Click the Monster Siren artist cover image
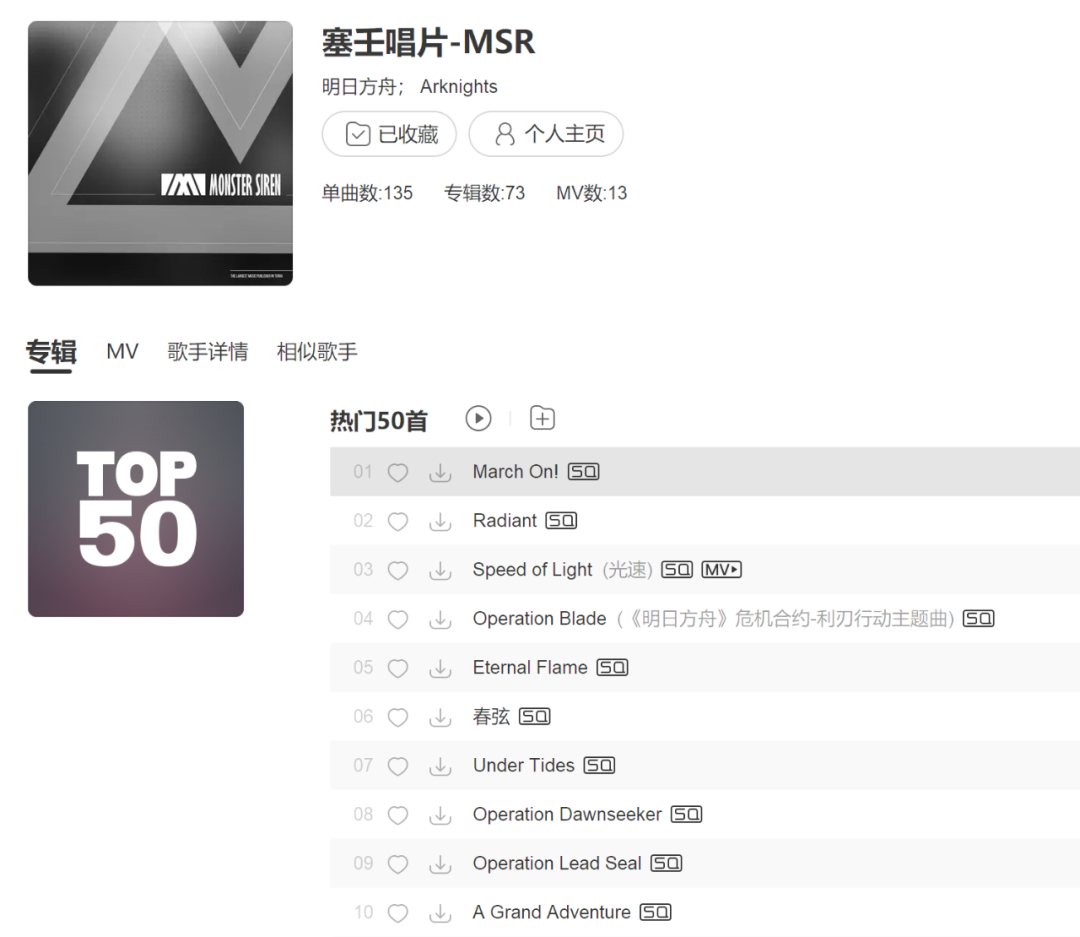 pos(160,154)
